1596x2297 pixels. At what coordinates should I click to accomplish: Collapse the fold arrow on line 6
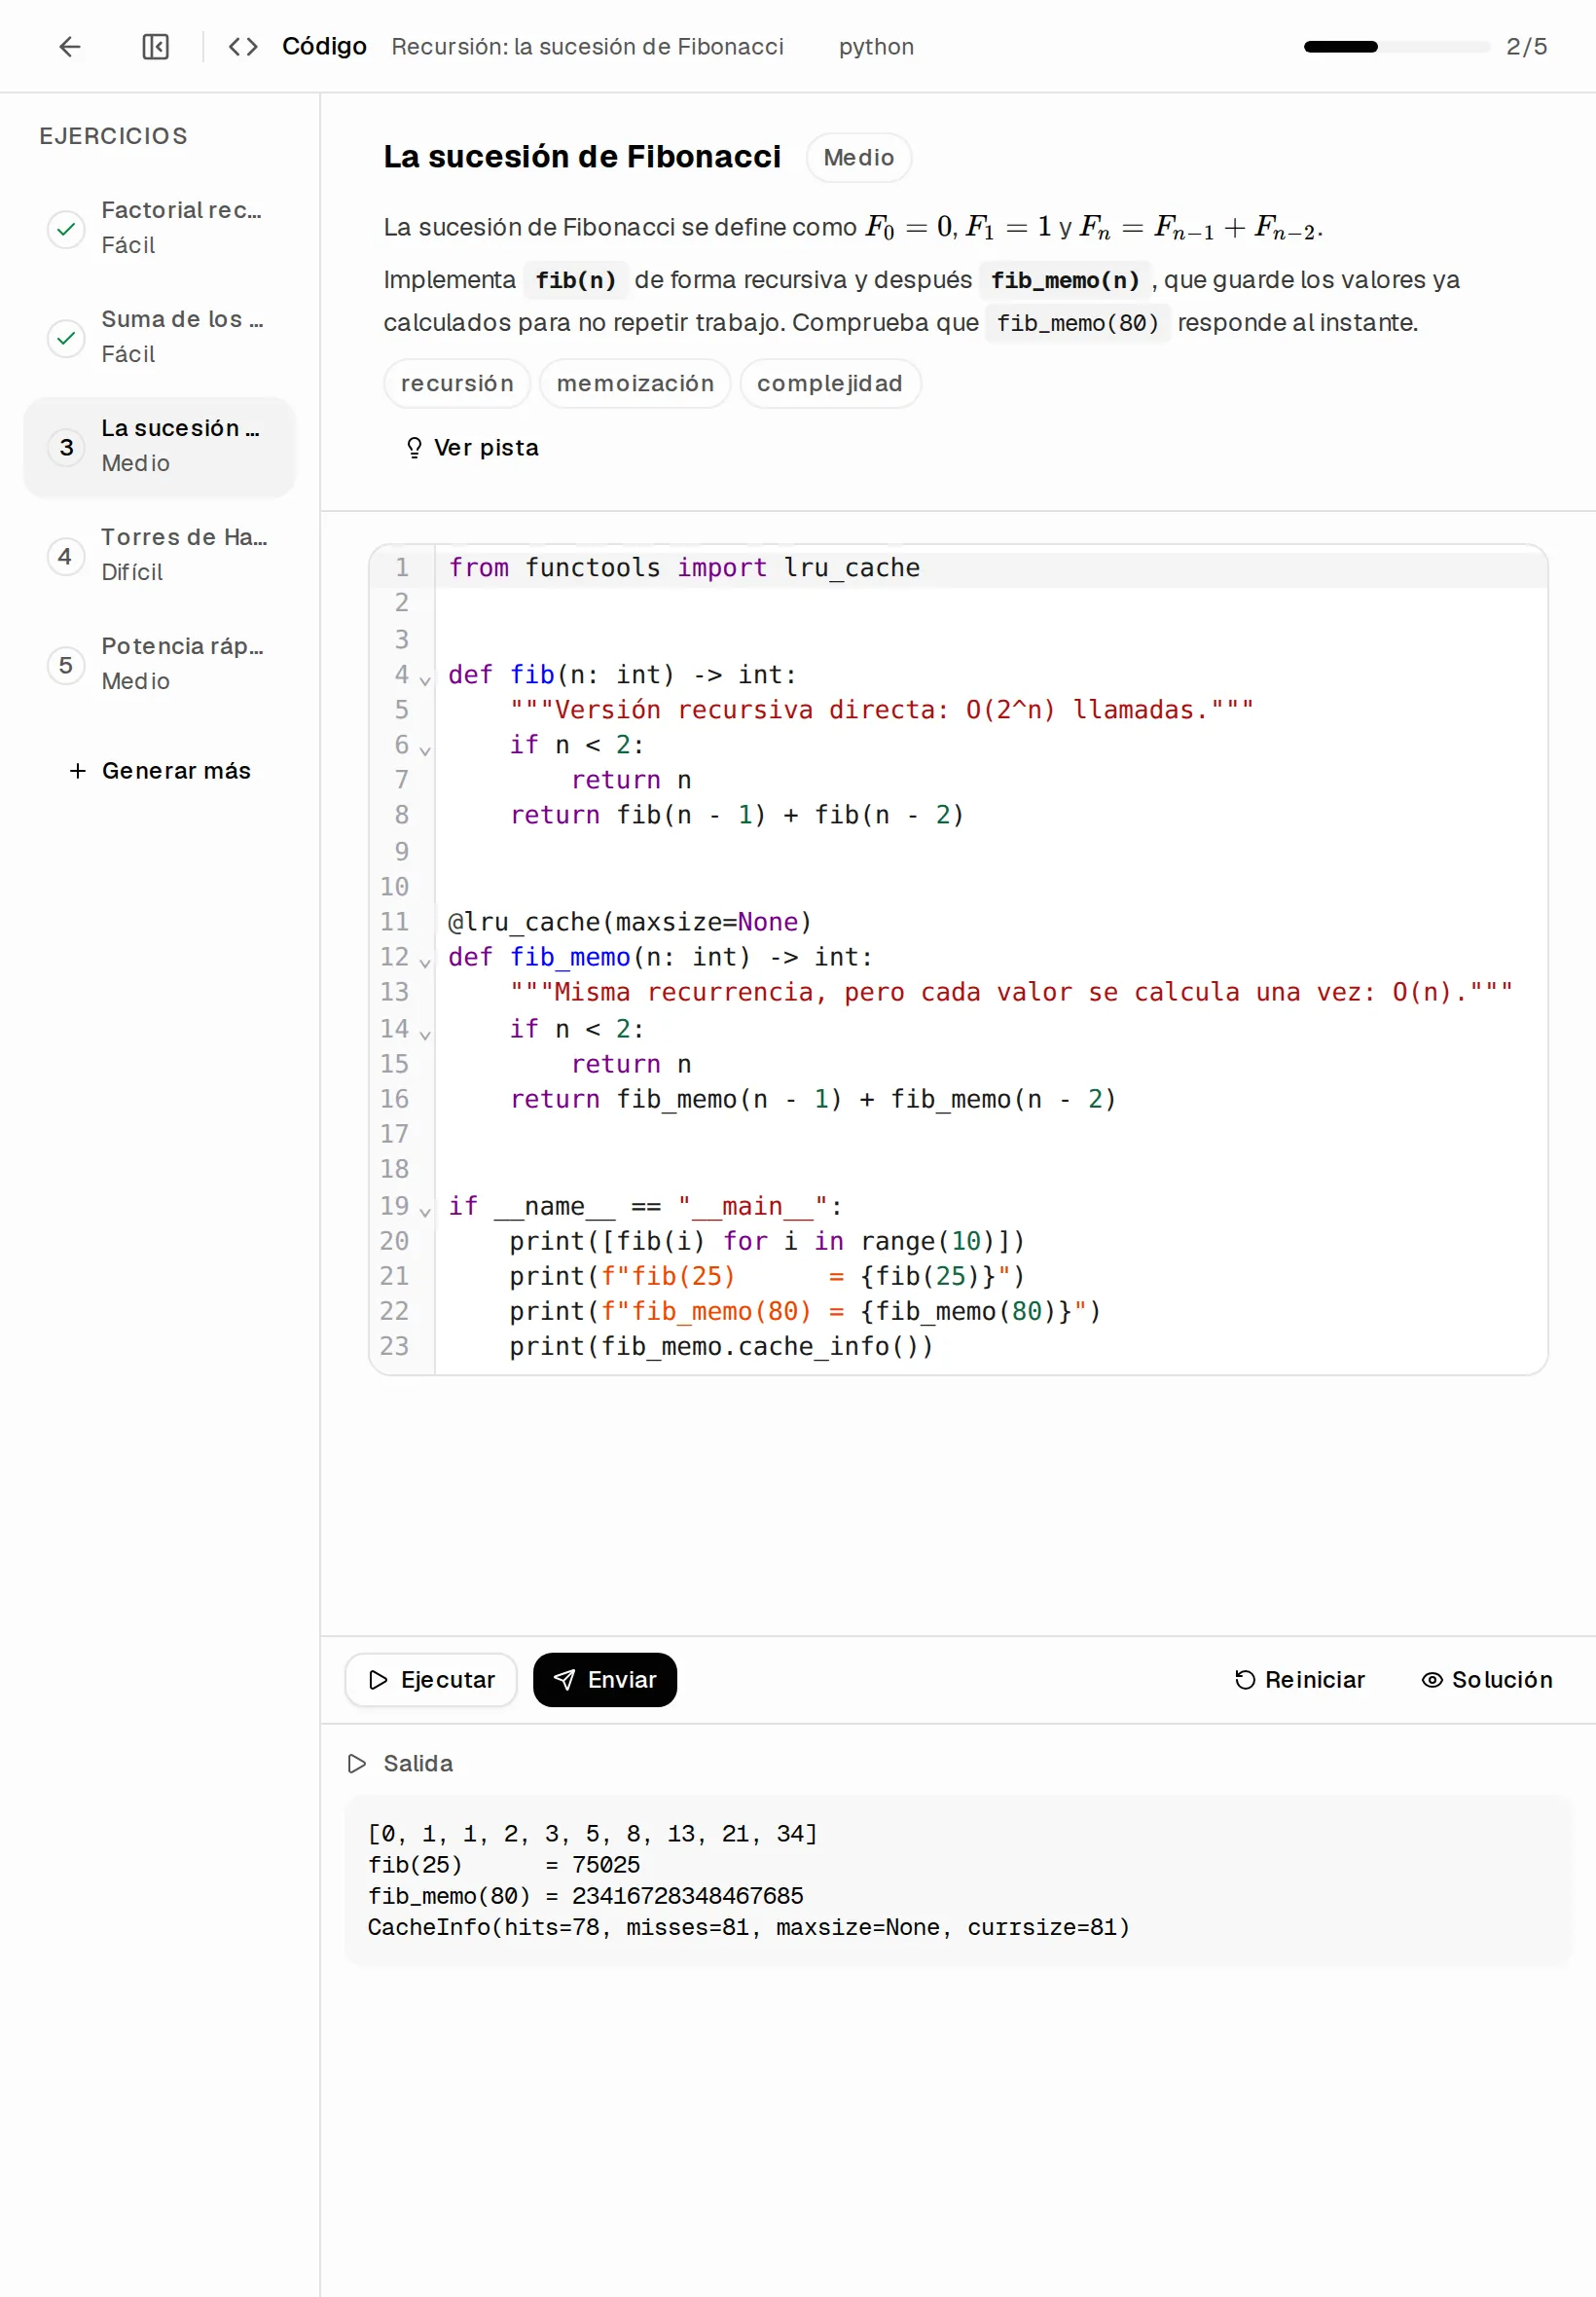tap(425, 750)
